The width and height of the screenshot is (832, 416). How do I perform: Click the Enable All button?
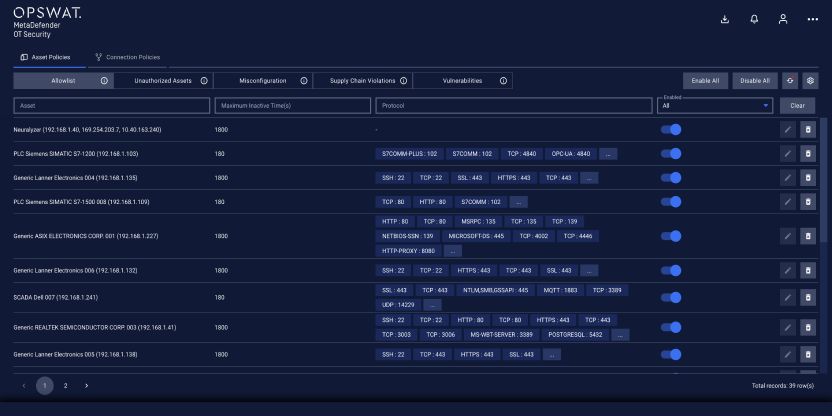[705, 81]
